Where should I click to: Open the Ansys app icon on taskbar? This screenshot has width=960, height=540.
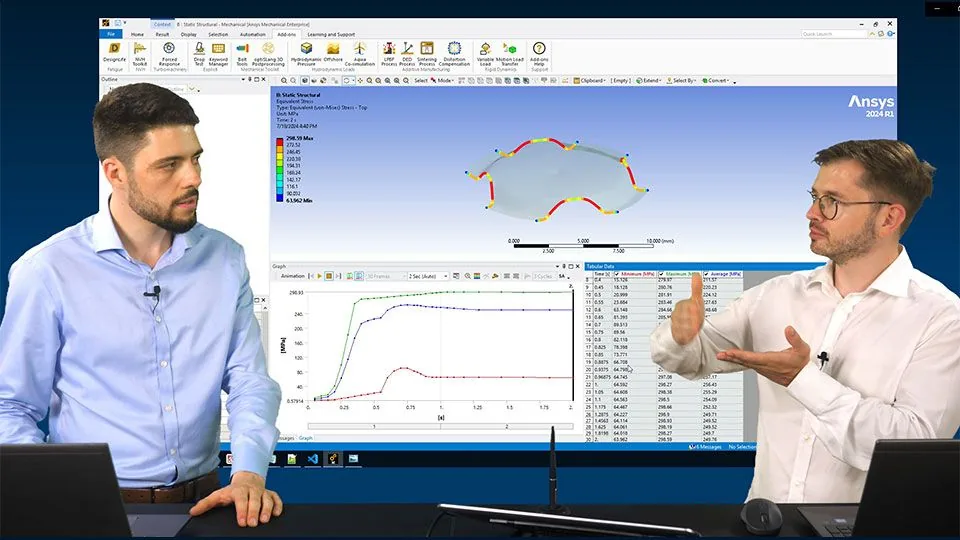tap(333, 459)
